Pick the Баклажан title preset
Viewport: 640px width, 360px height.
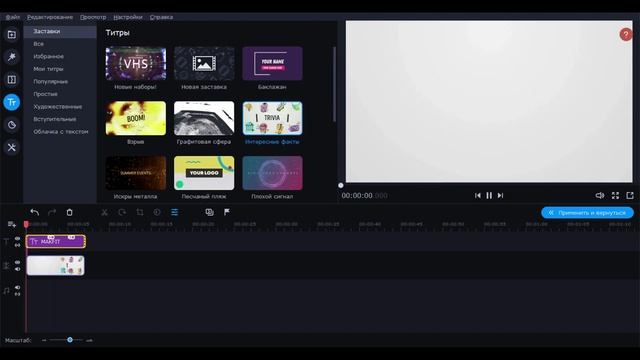click(x=272, y=63)
